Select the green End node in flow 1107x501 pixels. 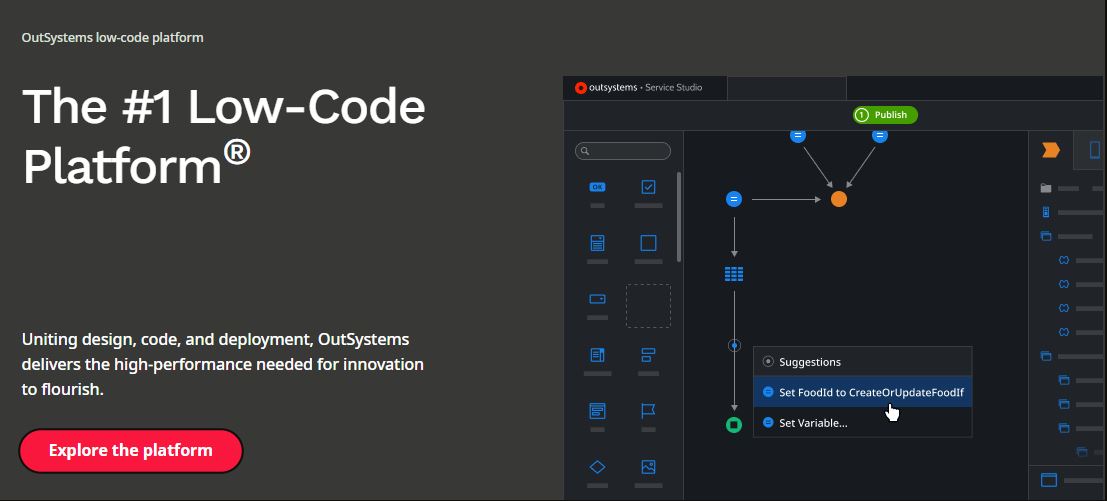[x=734, y=425]
